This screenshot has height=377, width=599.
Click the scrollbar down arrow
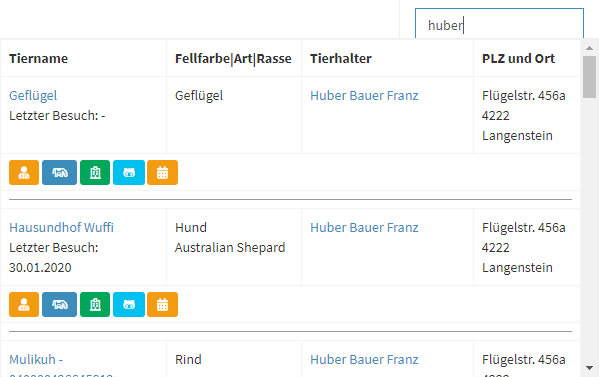click(589, 368)
